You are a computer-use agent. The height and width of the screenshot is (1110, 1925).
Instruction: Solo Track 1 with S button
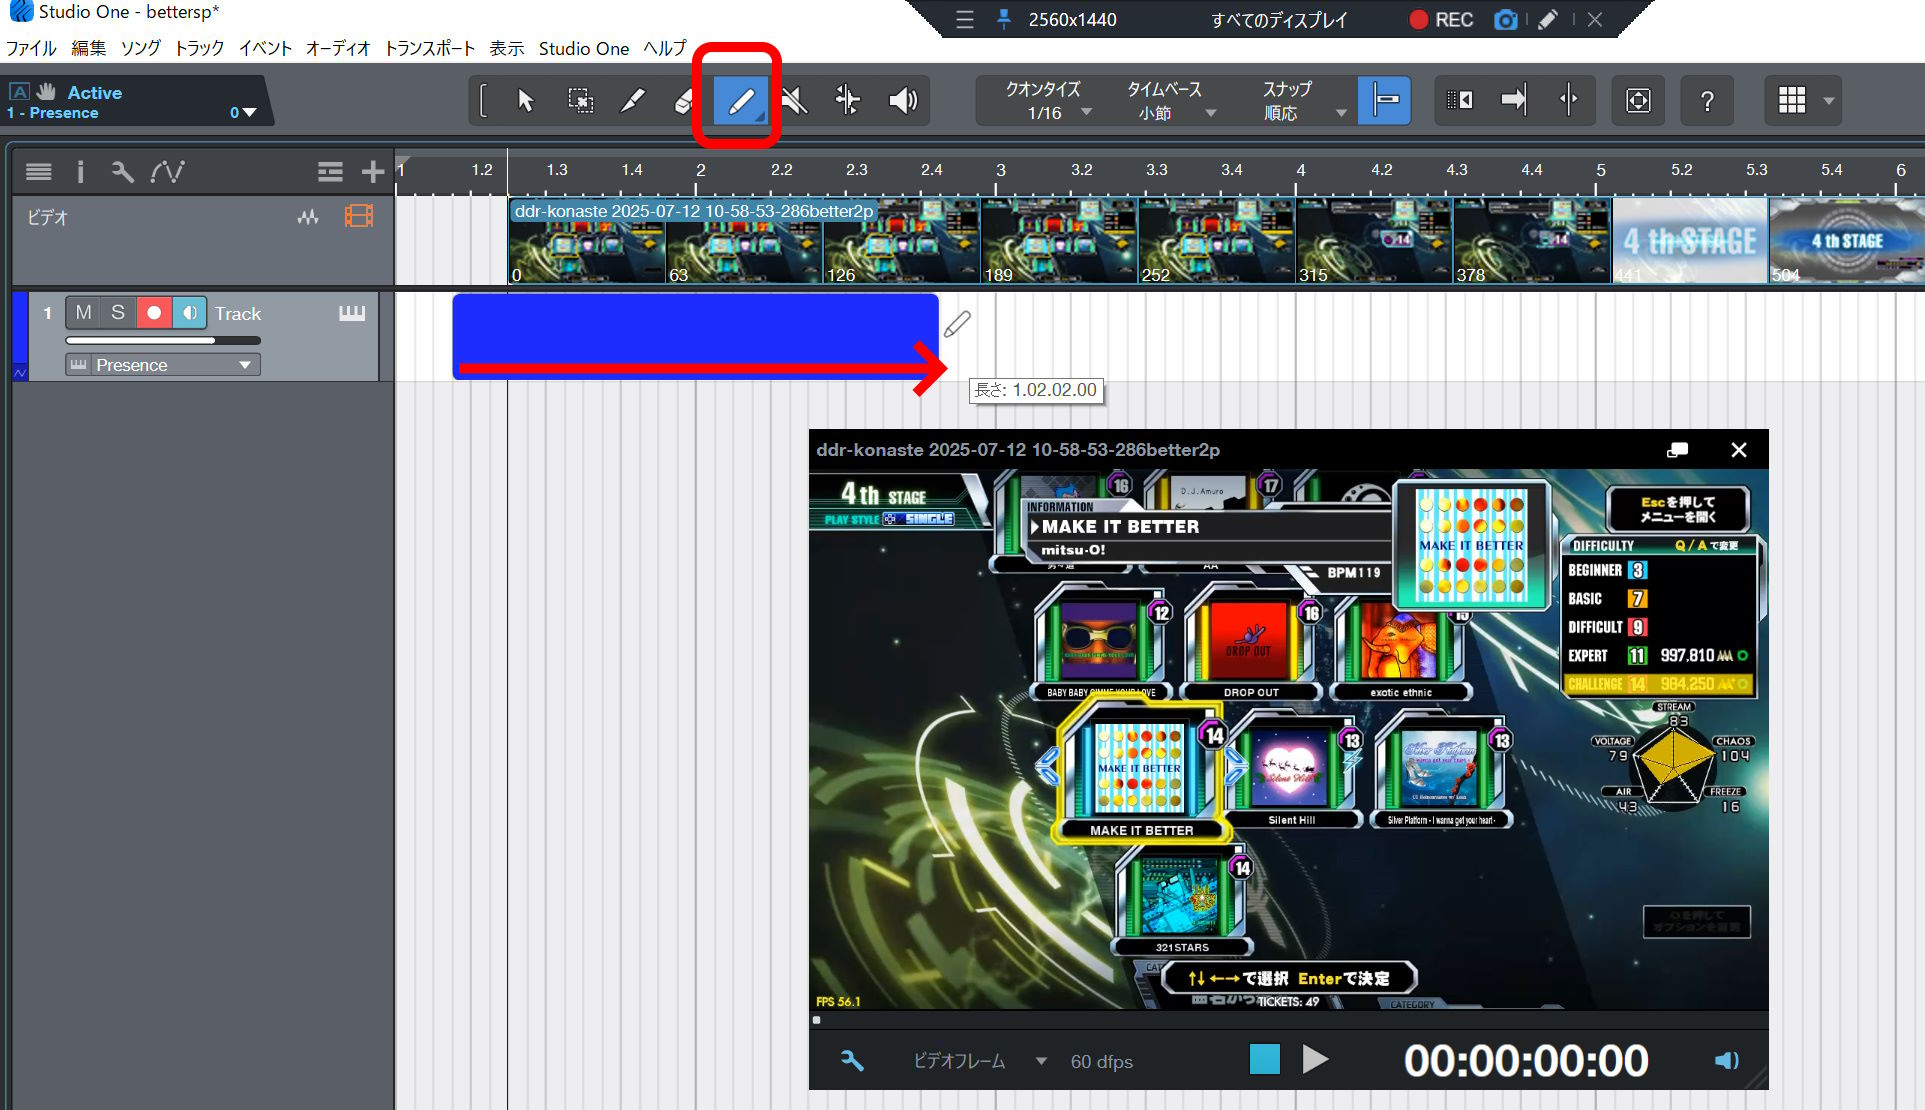pyautogui.click(x=118, y=313)
